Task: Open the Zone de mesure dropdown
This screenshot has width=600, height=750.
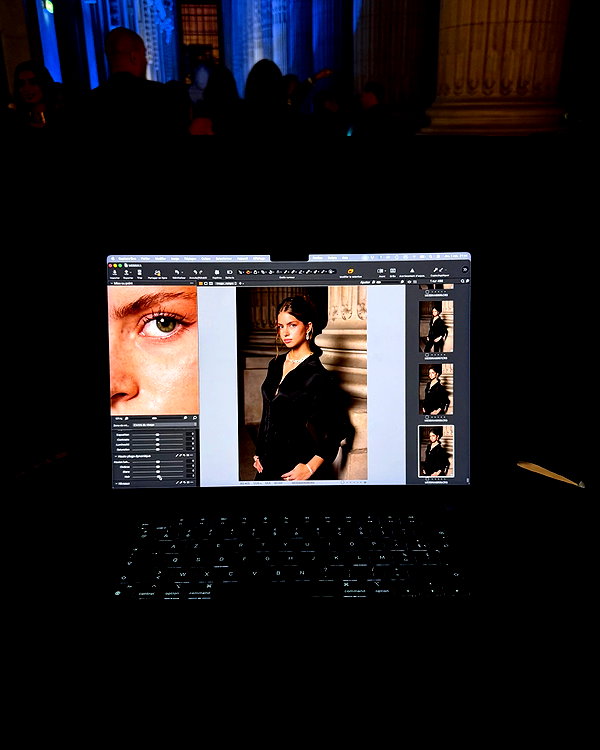Action: (164, 425)
